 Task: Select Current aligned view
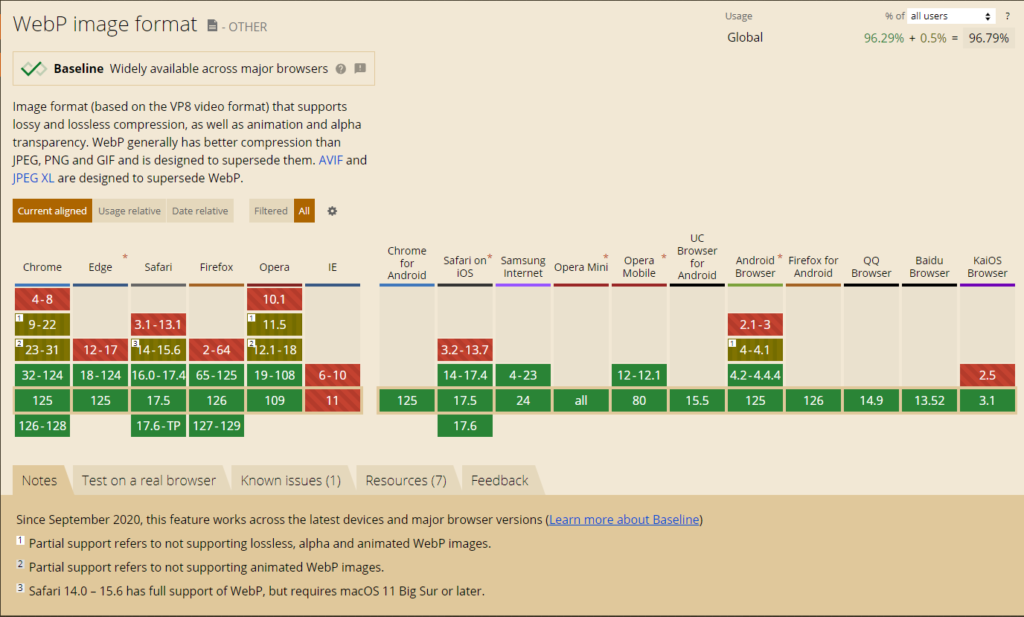52,211
